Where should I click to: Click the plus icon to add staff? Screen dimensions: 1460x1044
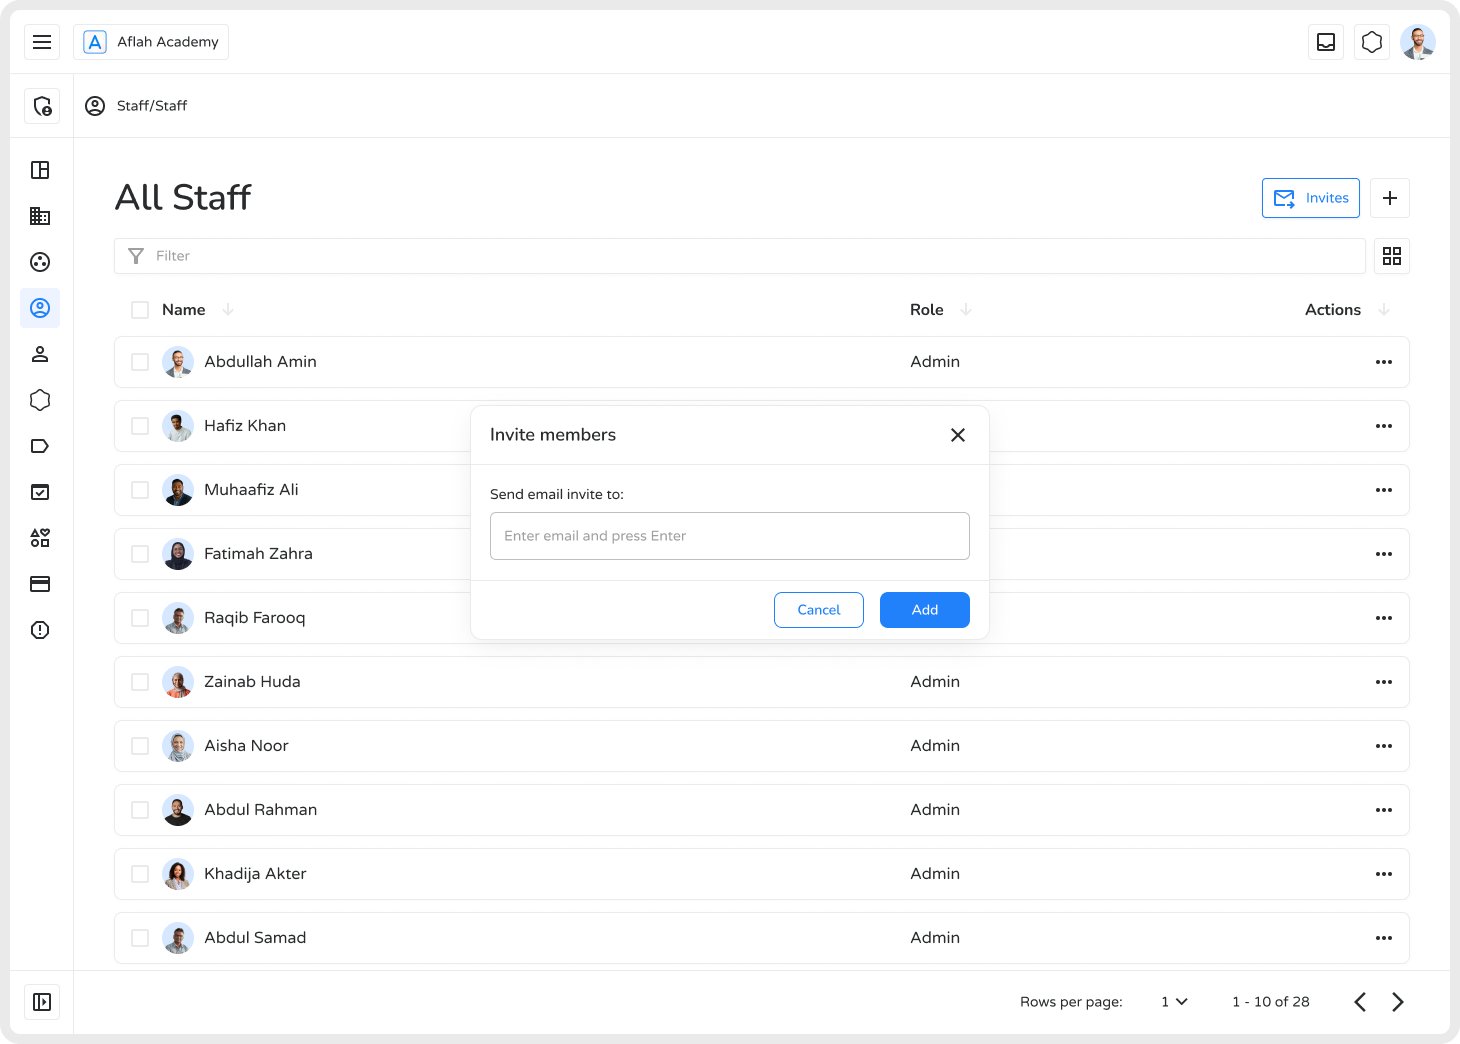pyautogui.click(x=1389, y=198)
